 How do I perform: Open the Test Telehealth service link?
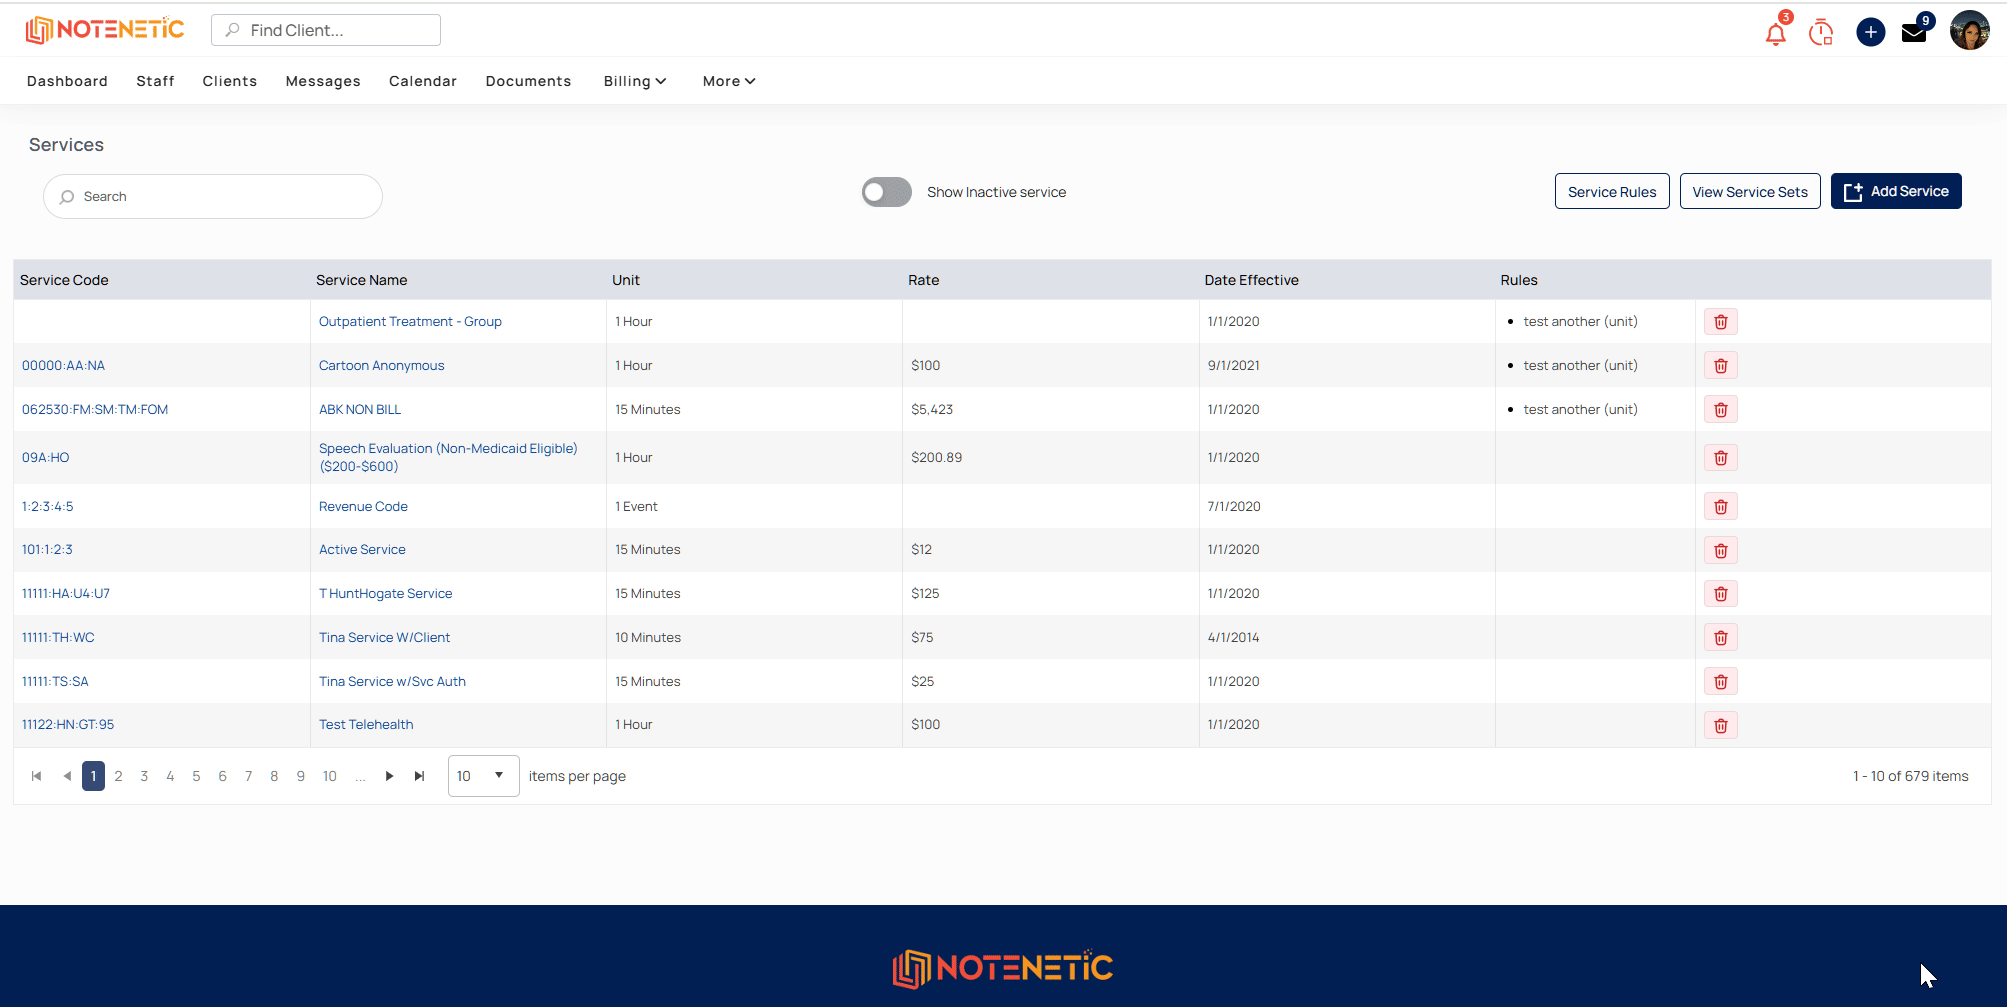coord(366,725)
